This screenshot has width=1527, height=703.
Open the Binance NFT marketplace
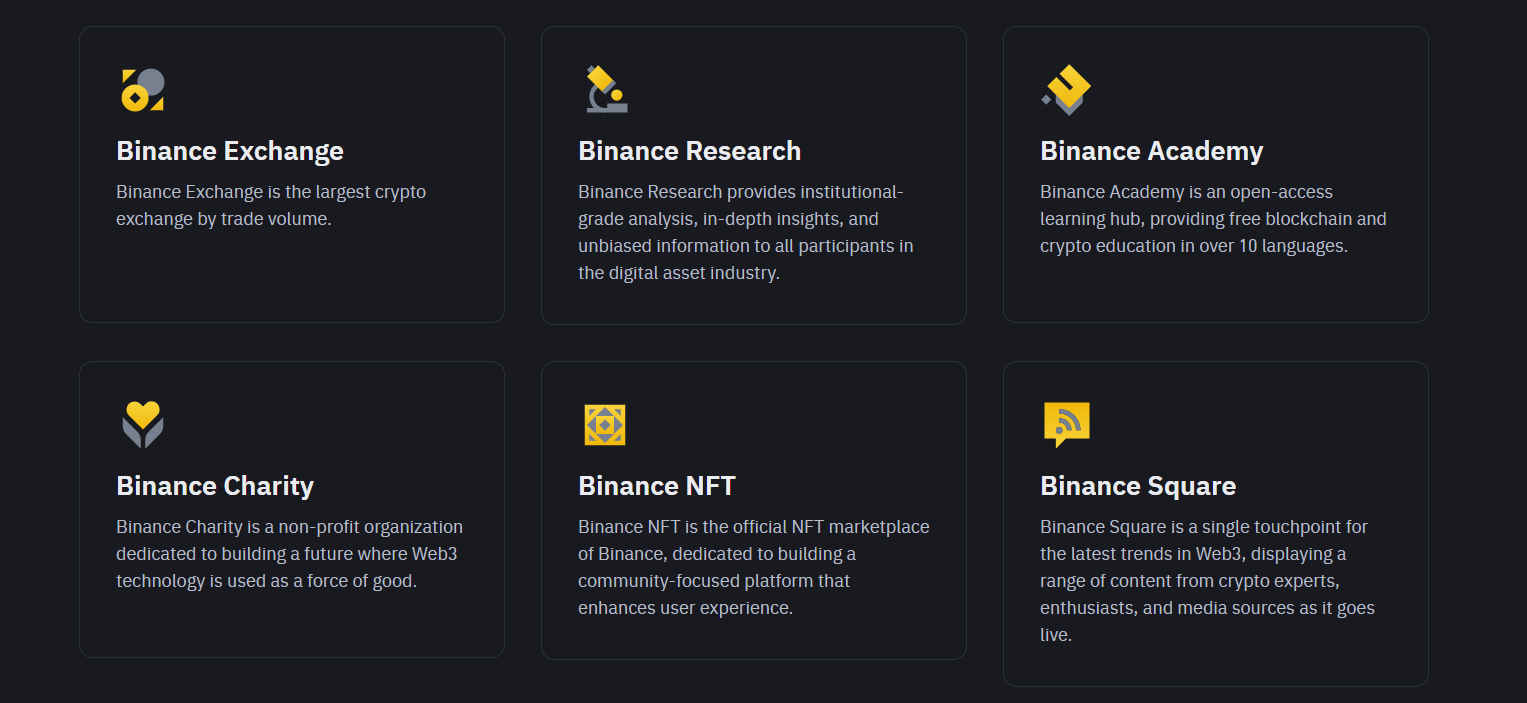[657, 486]
